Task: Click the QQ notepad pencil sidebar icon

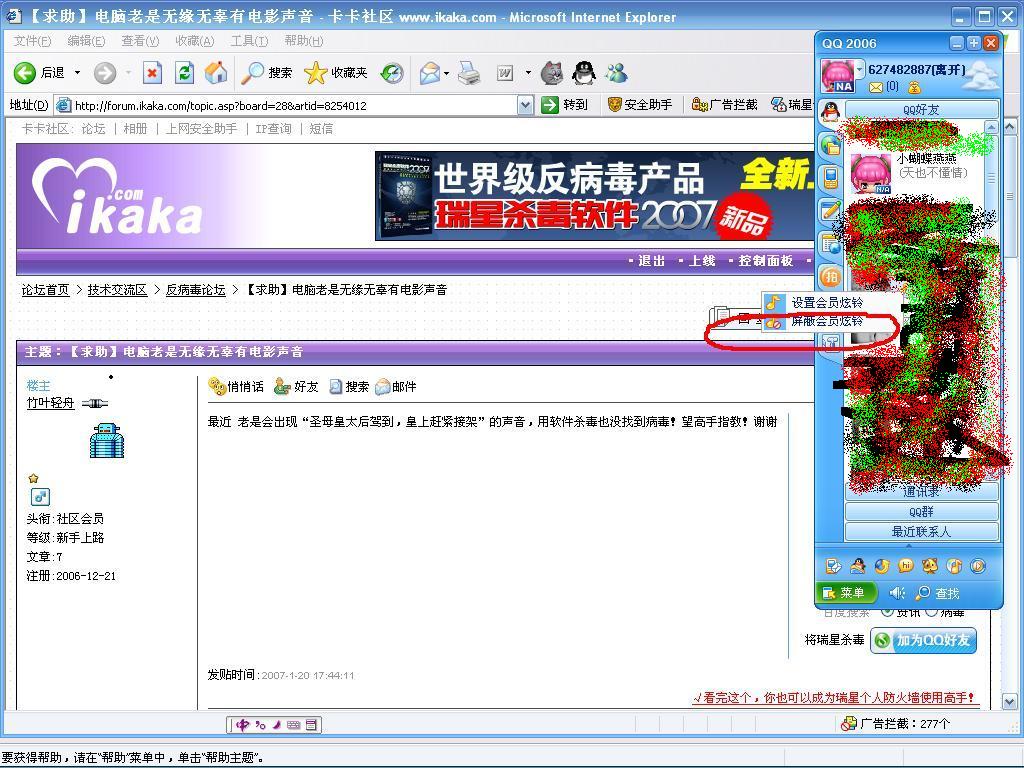Action: [x=830, y=211]
